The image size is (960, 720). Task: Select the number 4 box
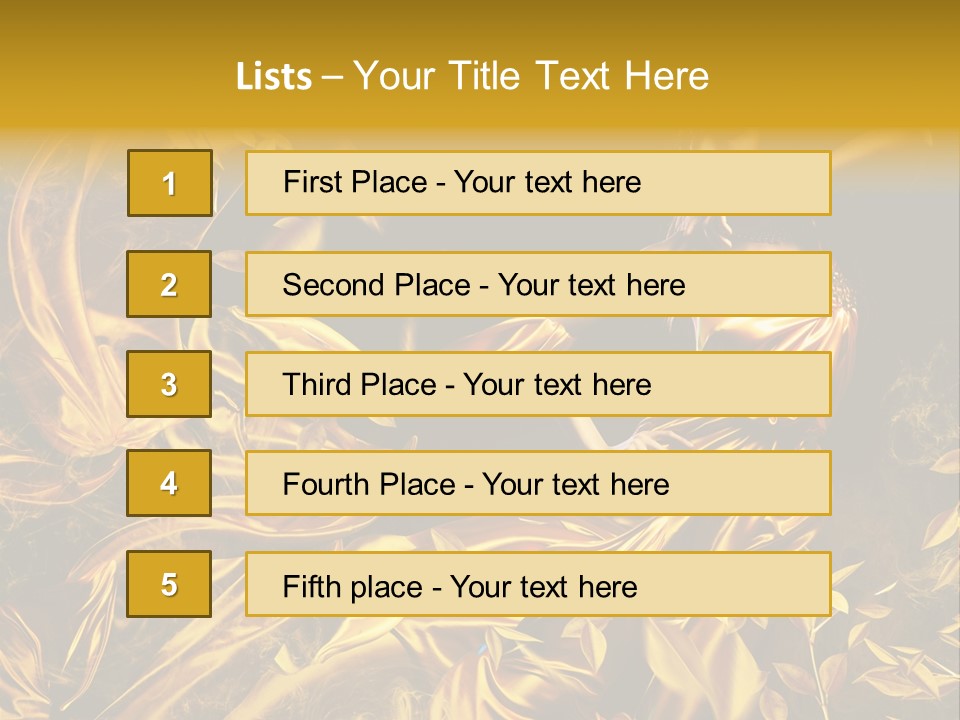click(x=169, y=483)
